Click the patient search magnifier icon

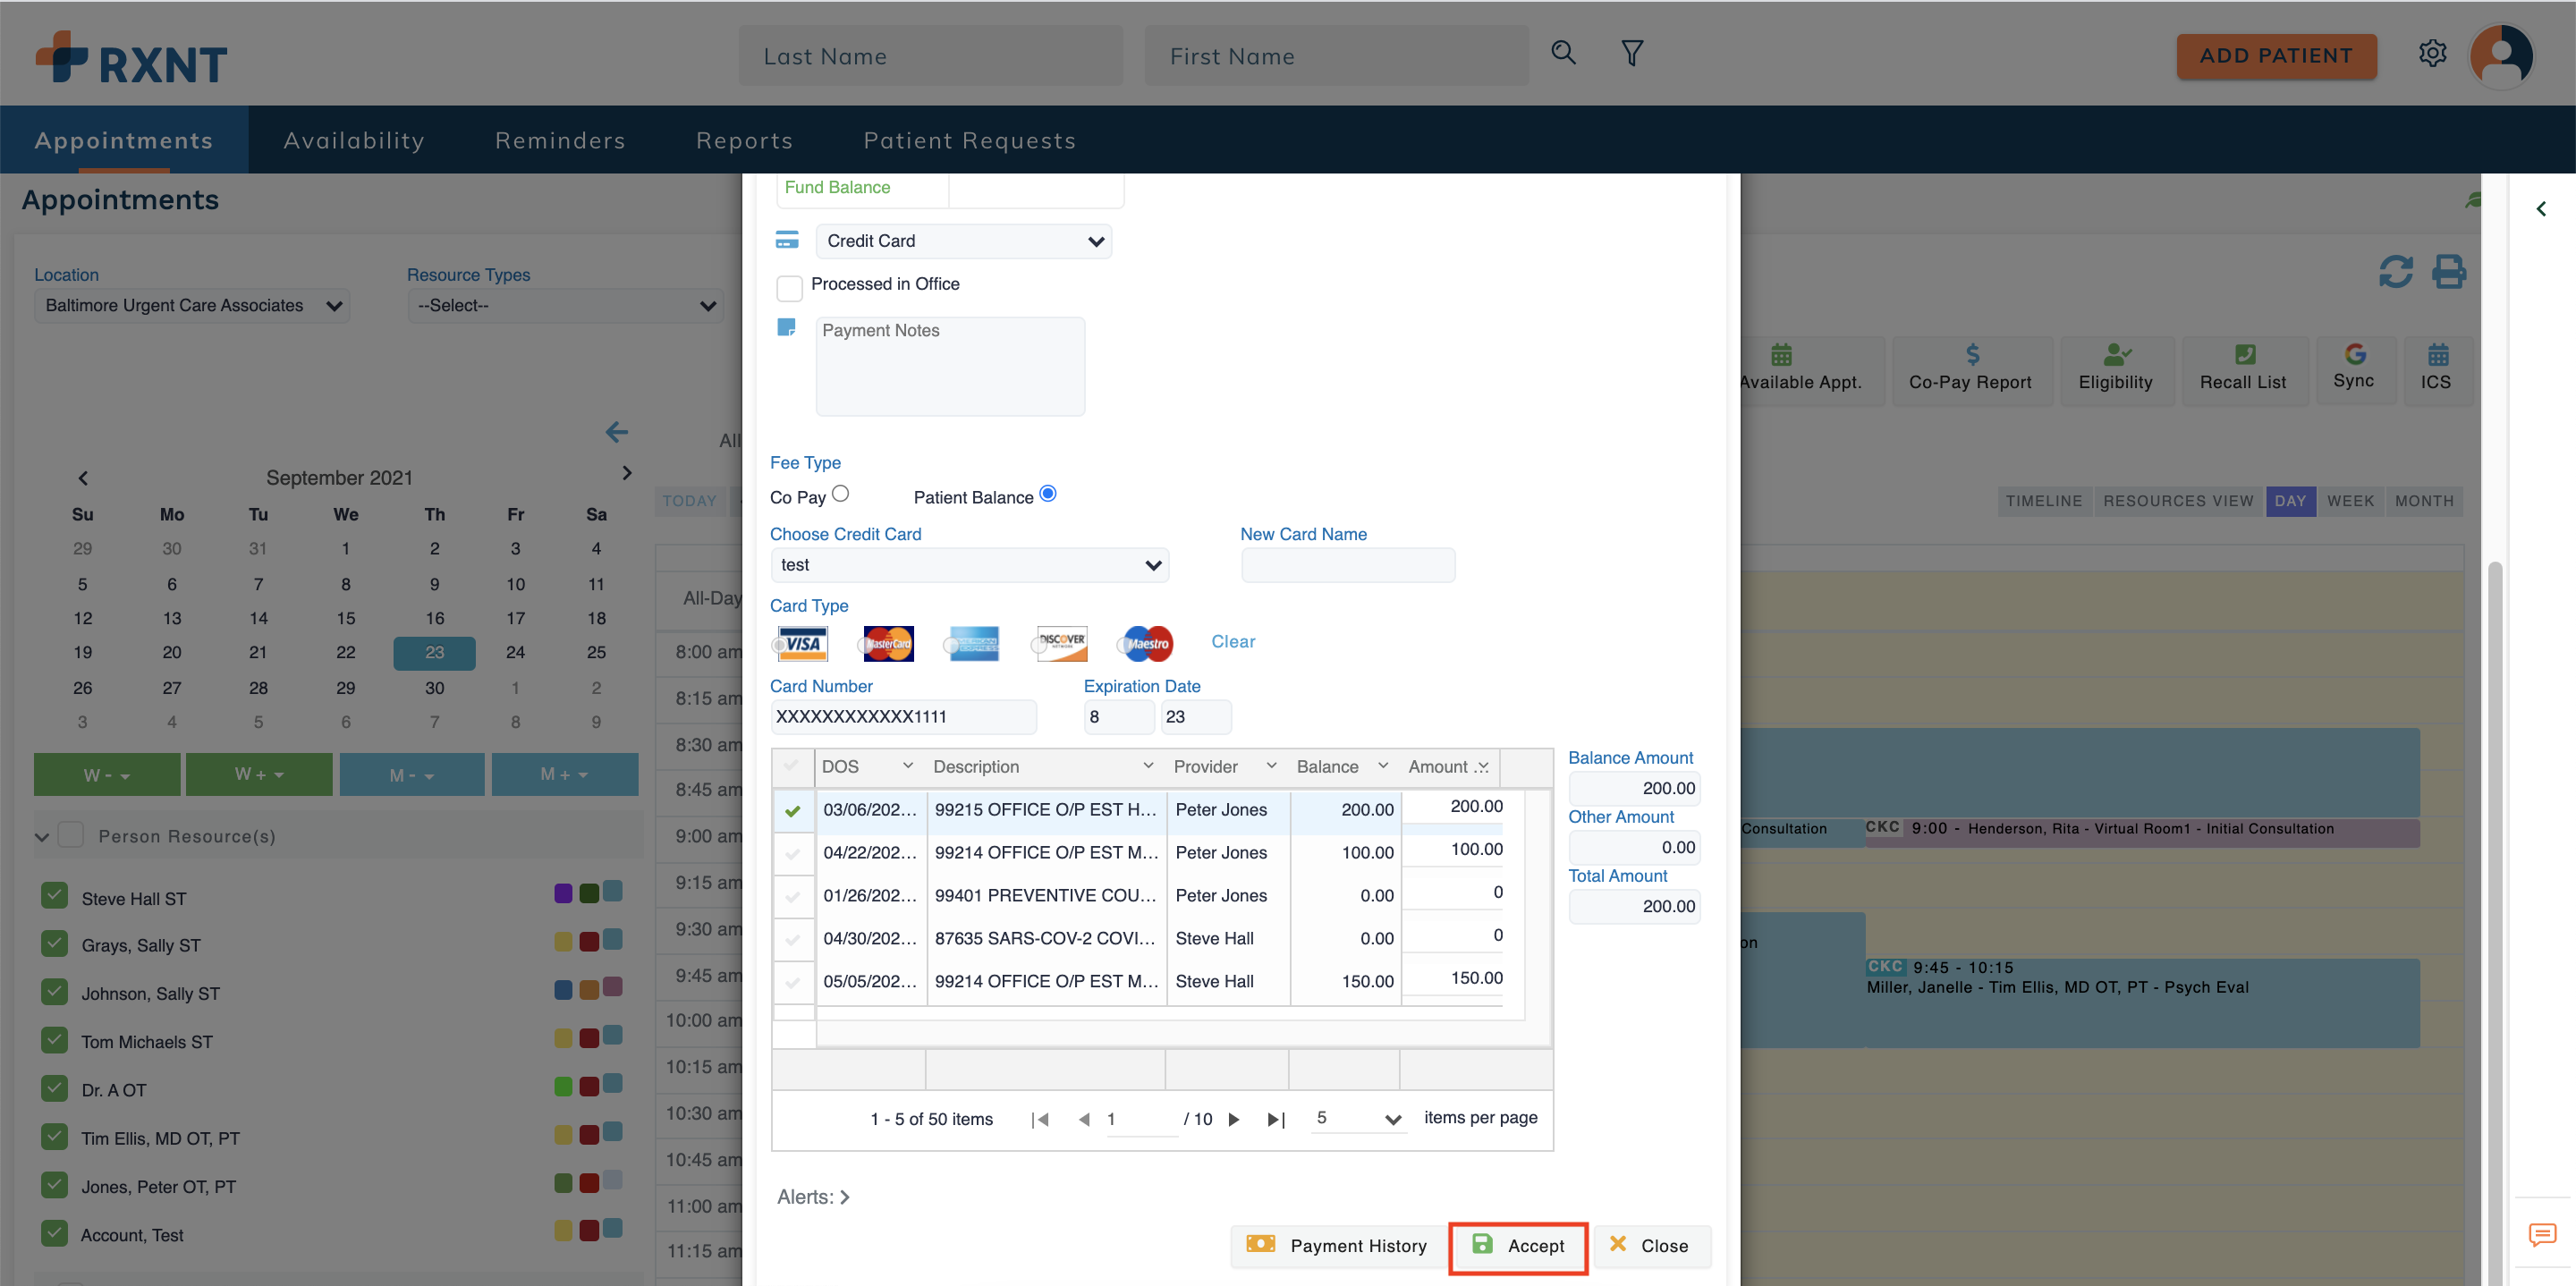point(1563,53)
